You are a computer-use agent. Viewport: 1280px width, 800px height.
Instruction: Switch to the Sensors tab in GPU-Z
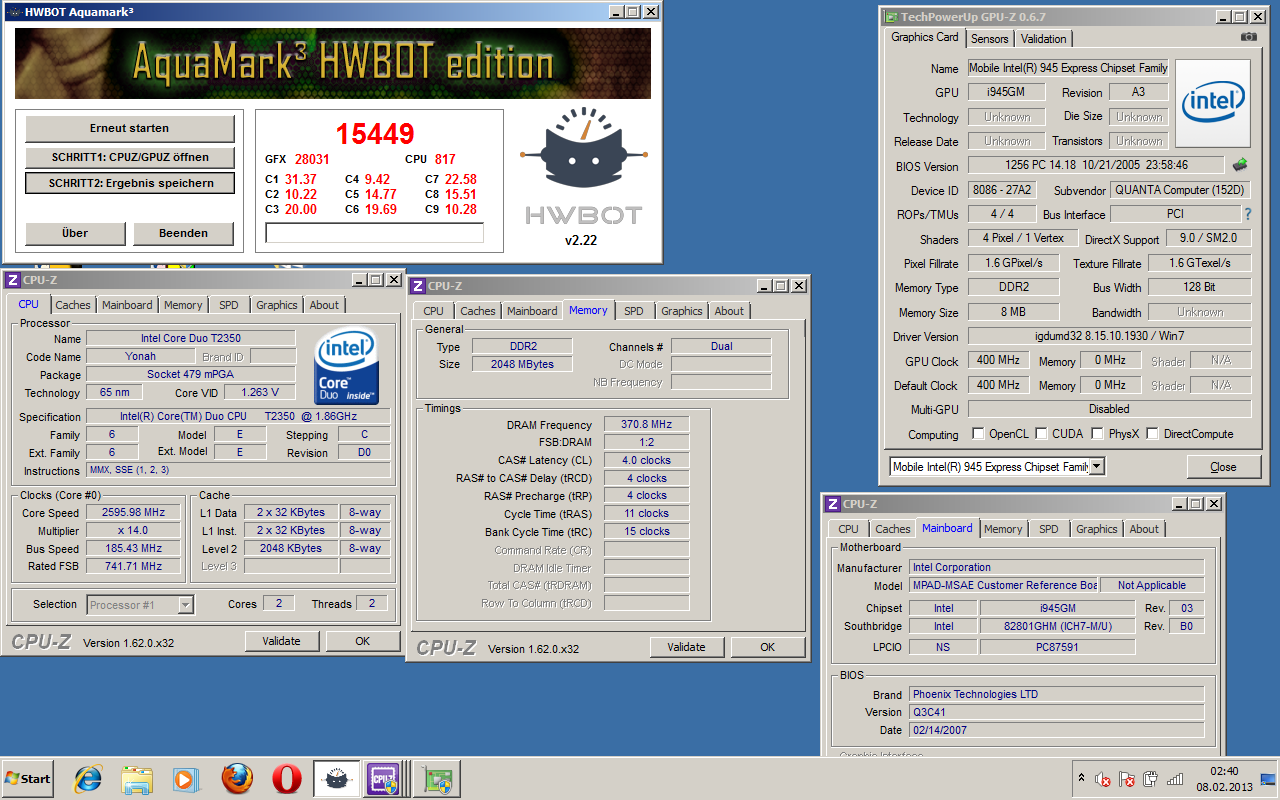990,38
